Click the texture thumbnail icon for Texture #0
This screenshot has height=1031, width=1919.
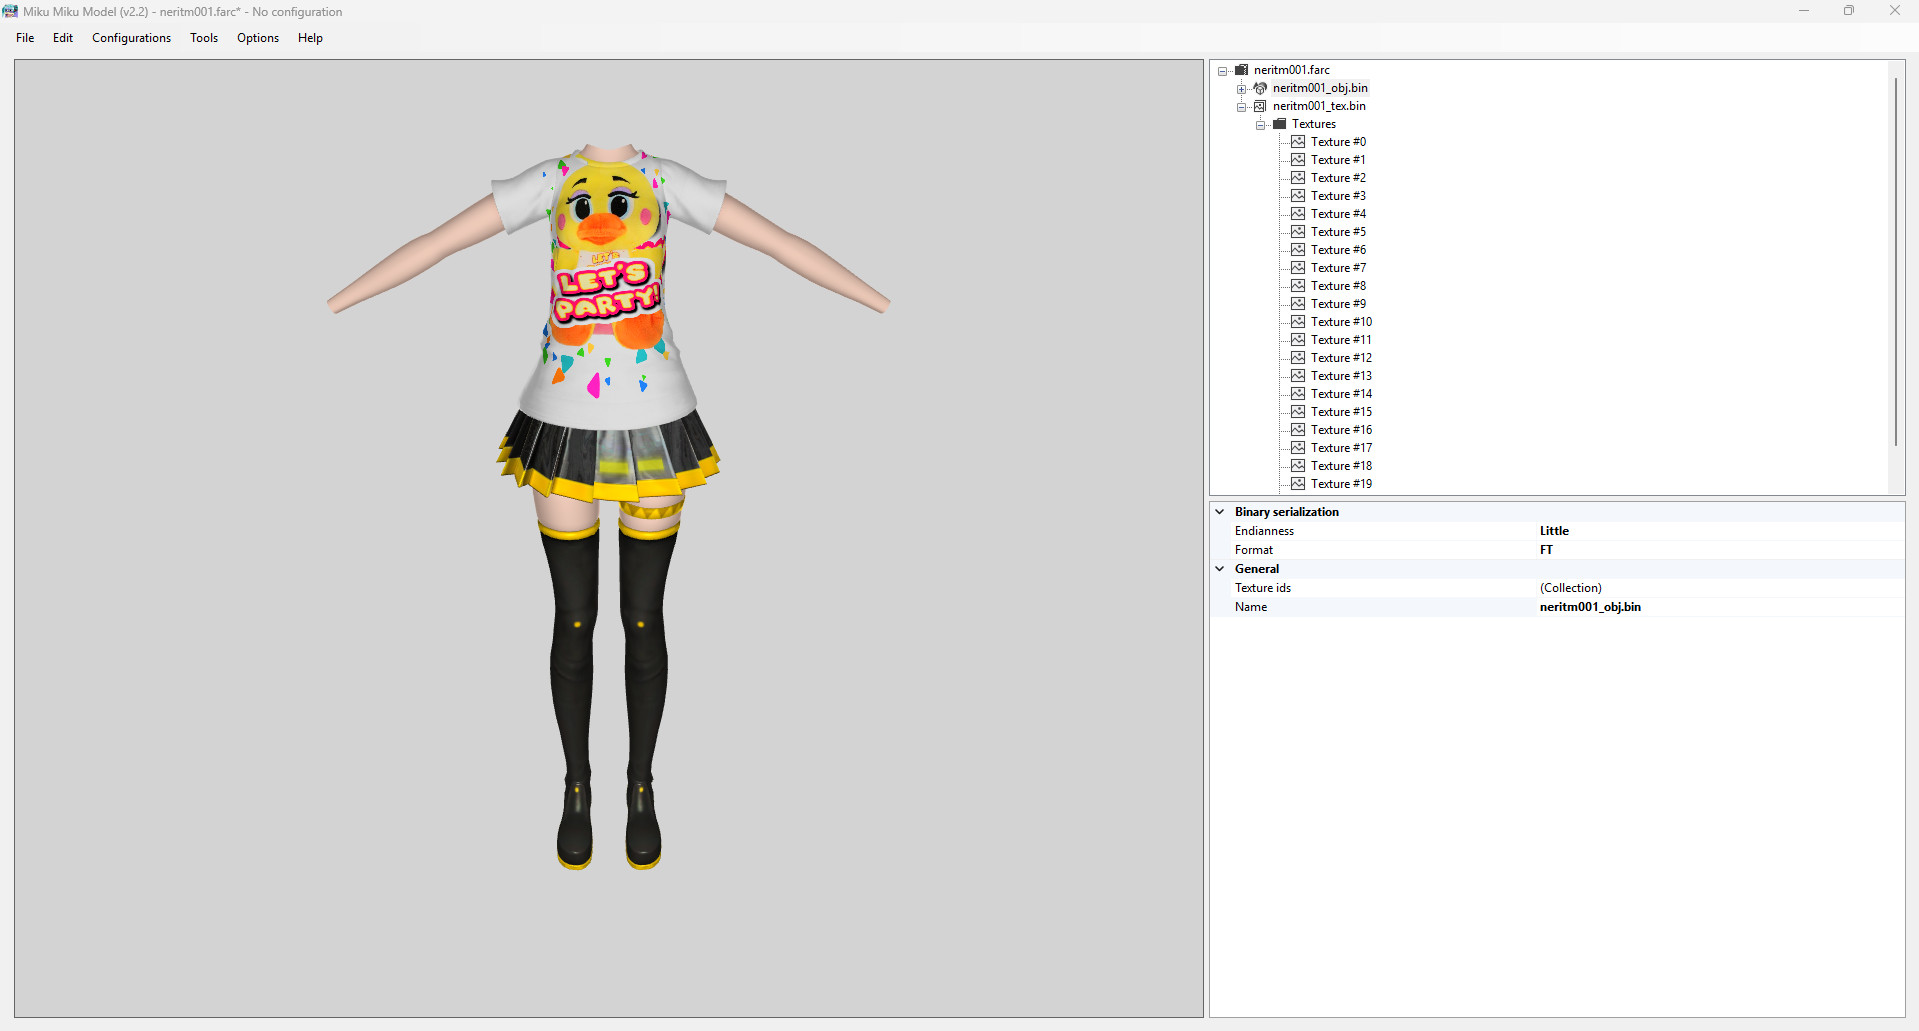click(x=1297, y=141)
